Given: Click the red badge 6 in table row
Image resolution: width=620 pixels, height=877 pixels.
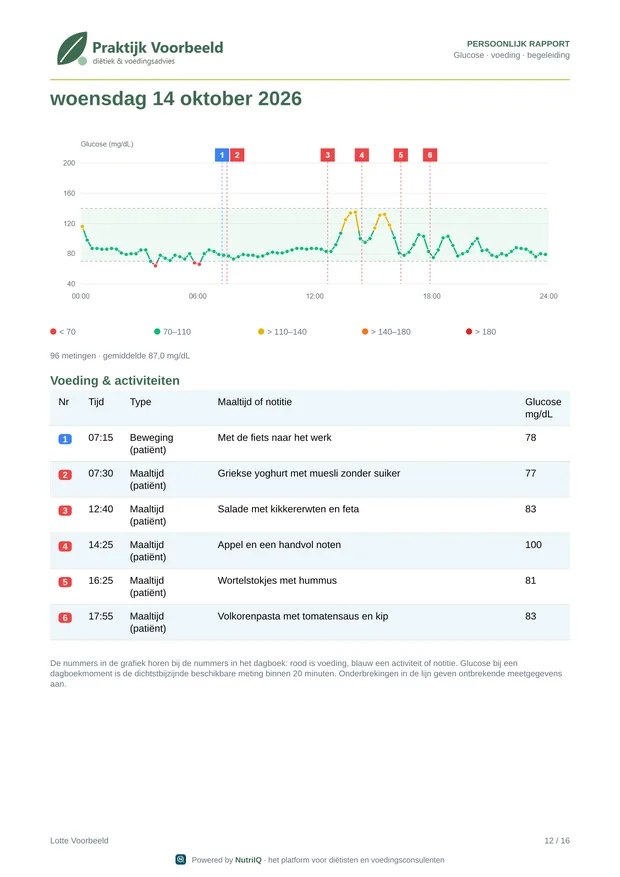Looking at the screenshot, I should pos(65,618).
